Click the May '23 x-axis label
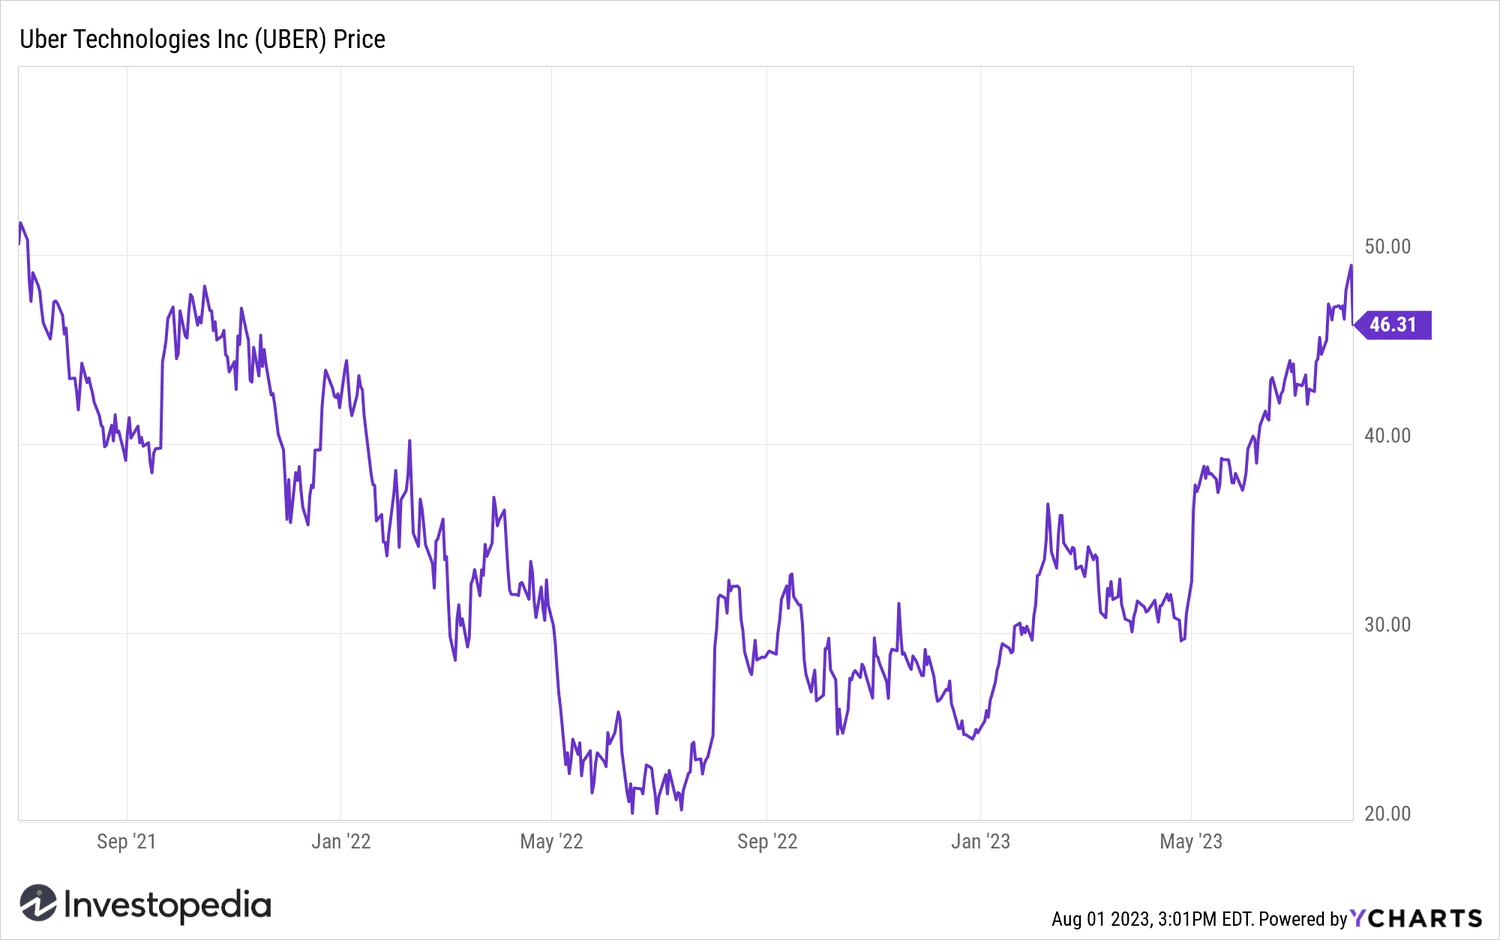 (x=1191, y=841)
